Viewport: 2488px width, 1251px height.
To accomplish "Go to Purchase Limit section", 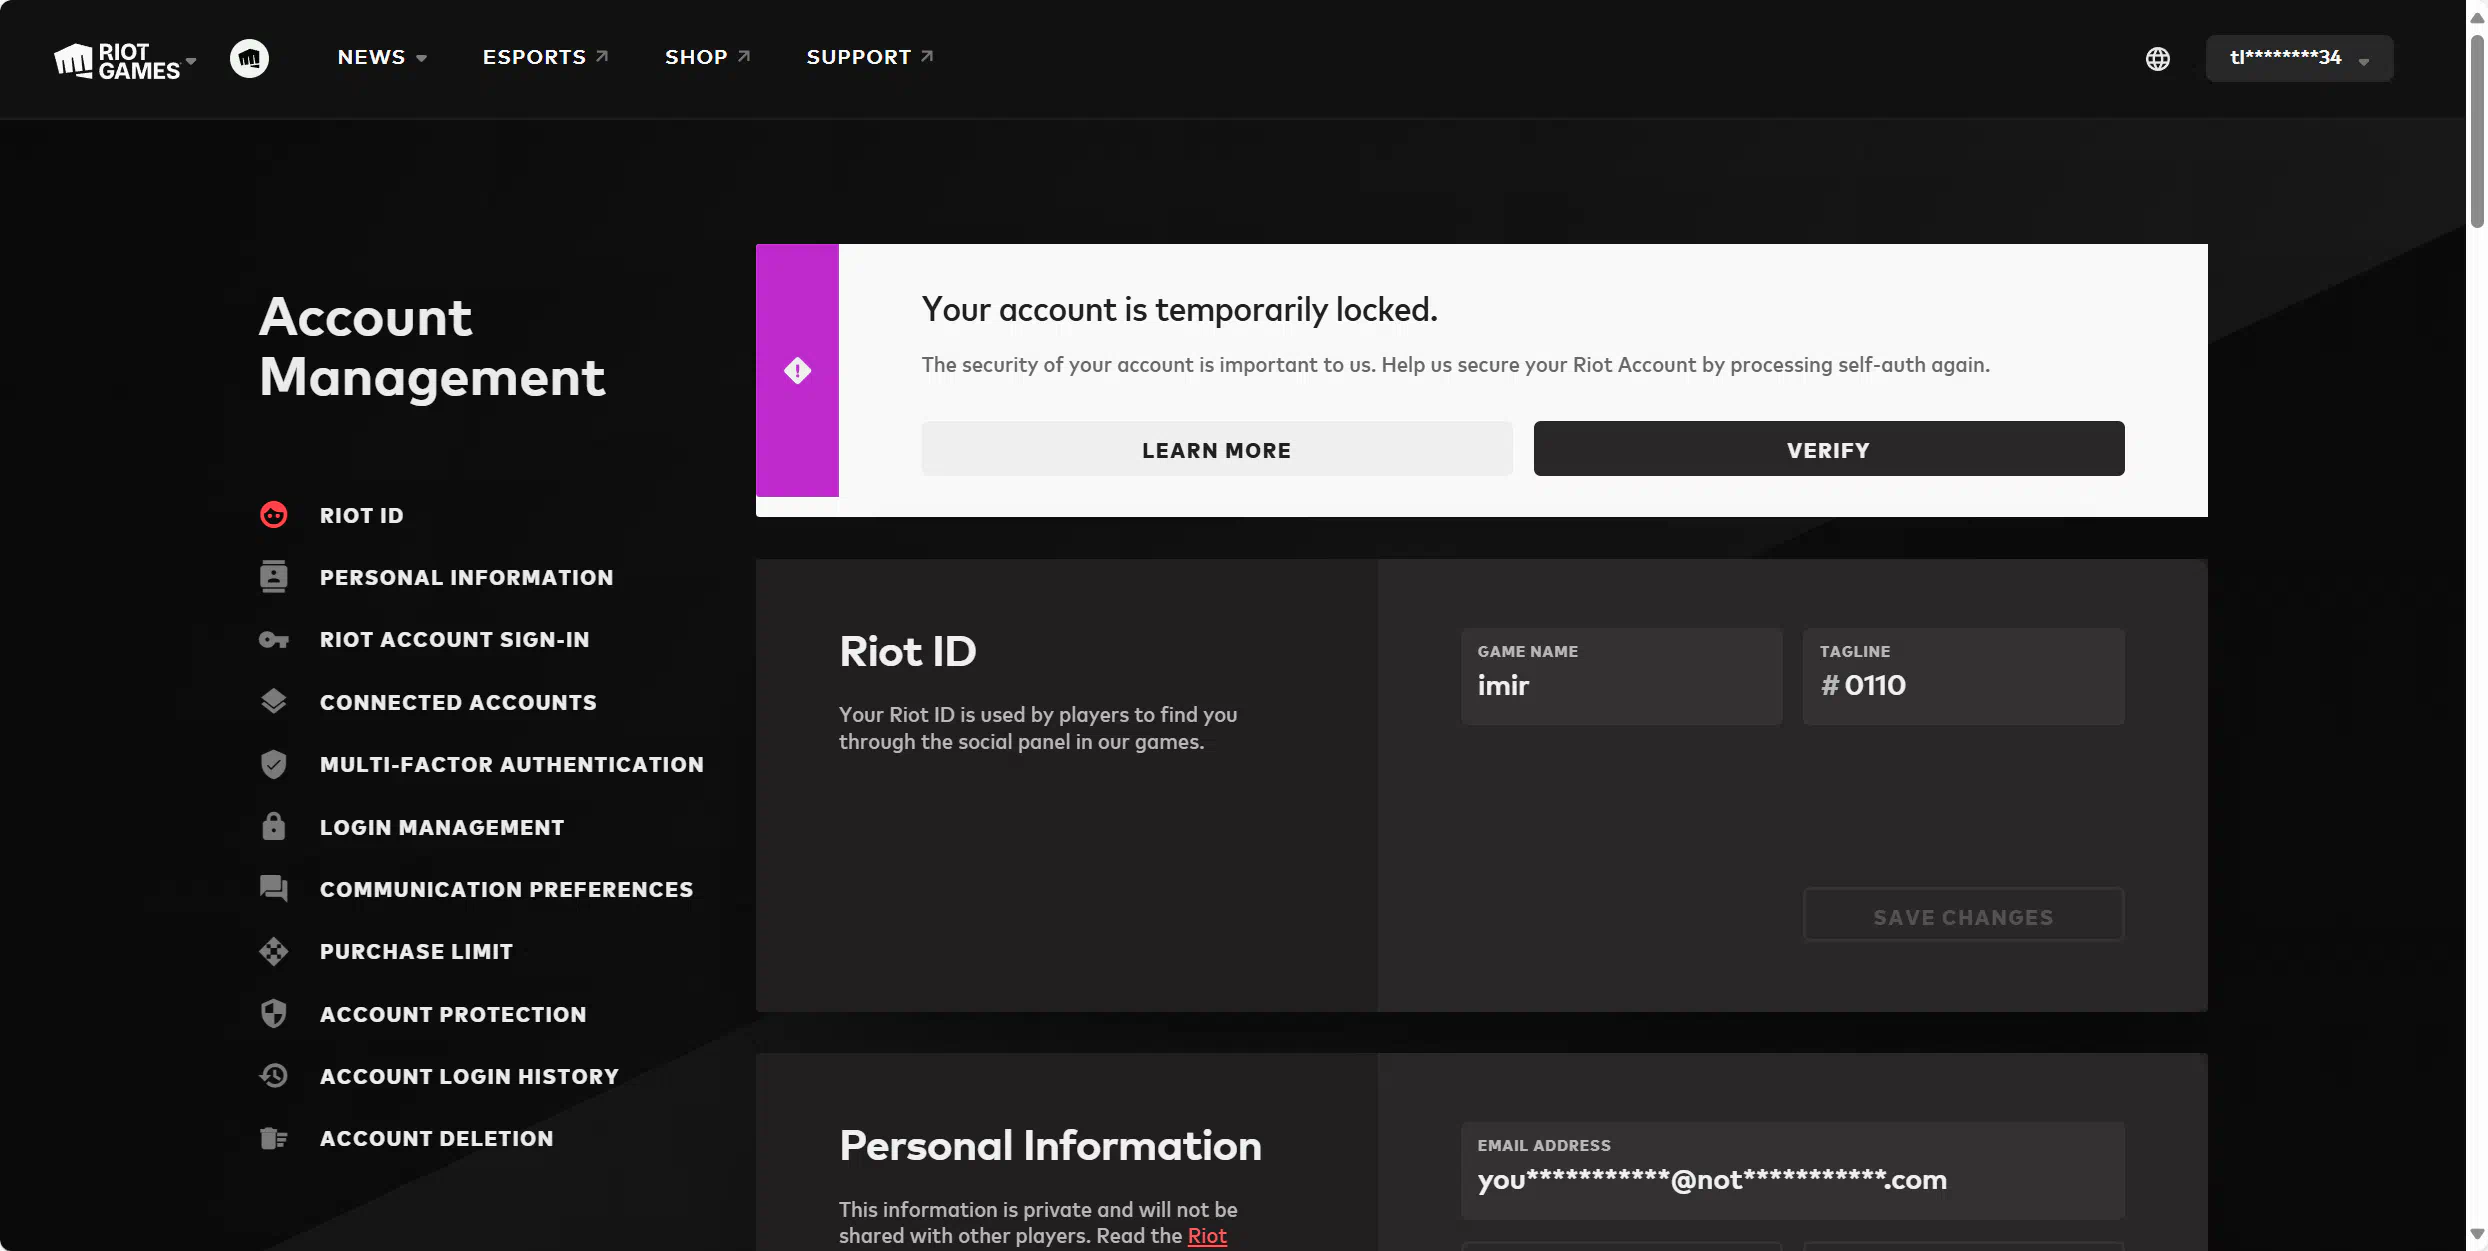I will click(416, 951).
